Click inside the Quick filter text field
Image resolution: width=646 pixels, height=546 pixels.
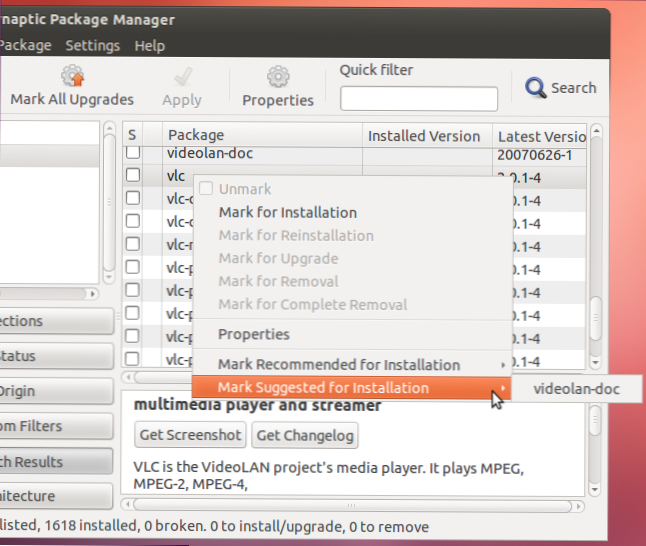pos(418,99)
